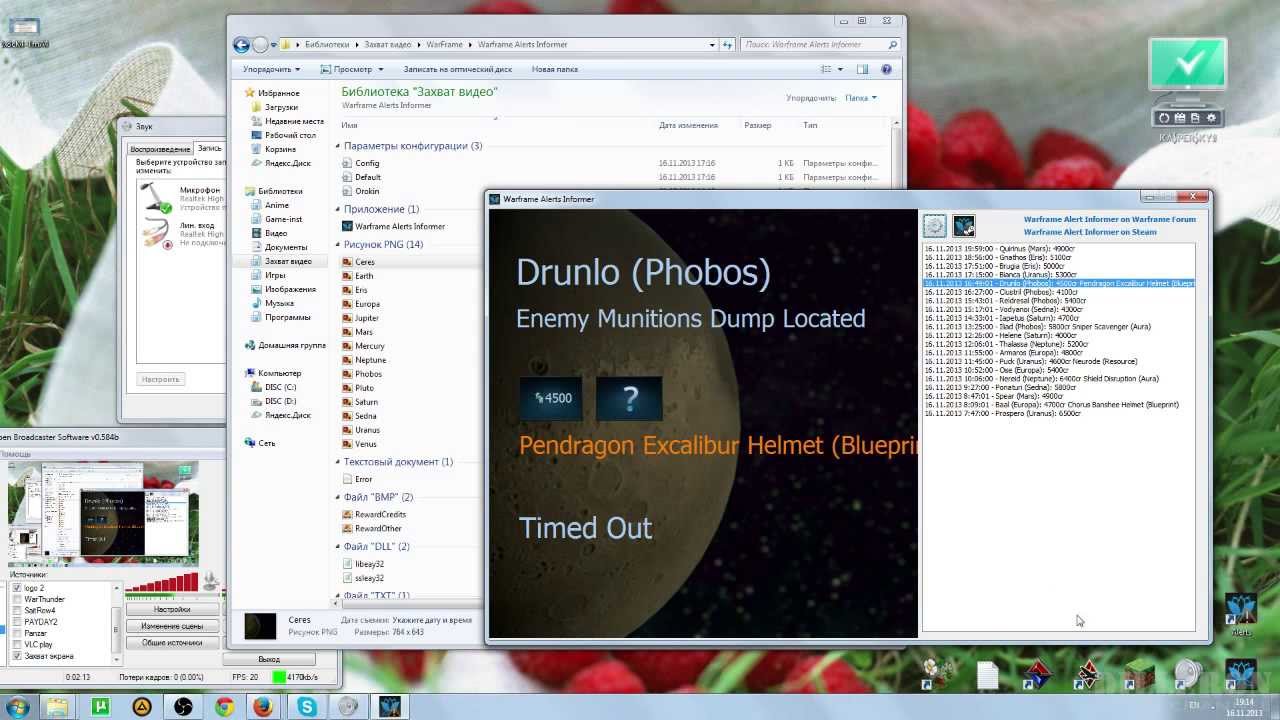
Task: Select Ceres PNG file
Action: pos(358,262)
